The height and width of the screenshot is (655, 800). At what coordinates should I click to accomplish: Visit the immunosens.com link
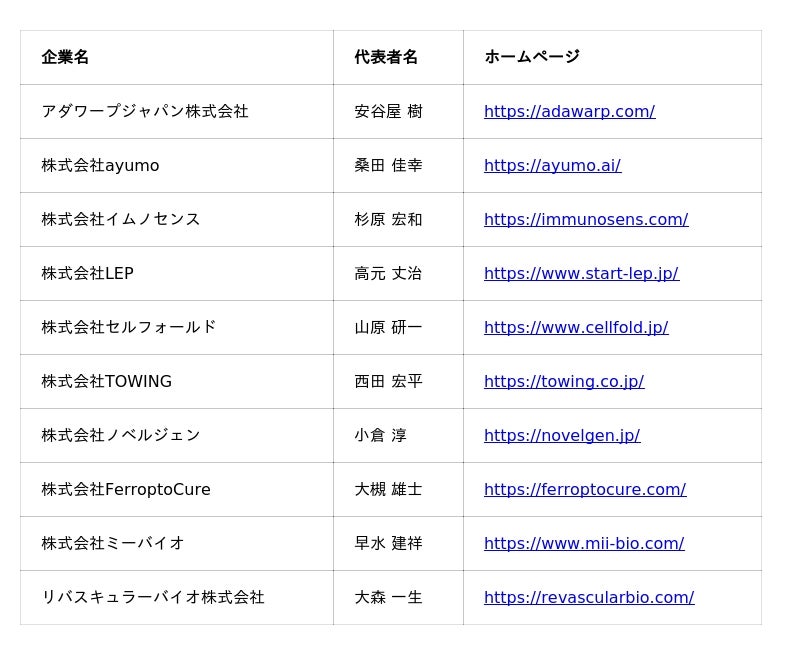586,219
